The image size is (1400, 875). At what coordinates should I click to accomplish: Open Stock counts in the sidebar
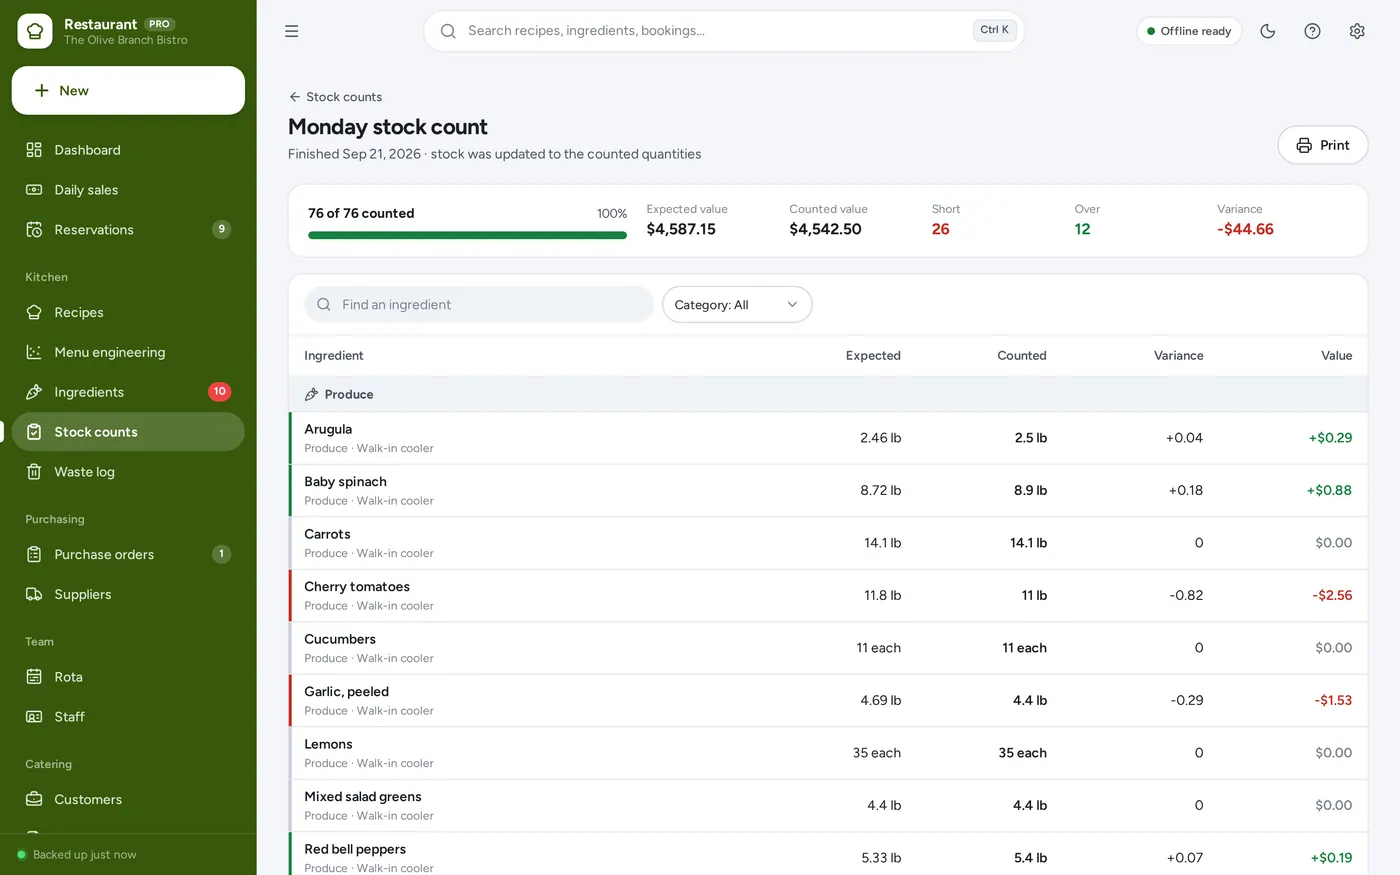point(128,432)
